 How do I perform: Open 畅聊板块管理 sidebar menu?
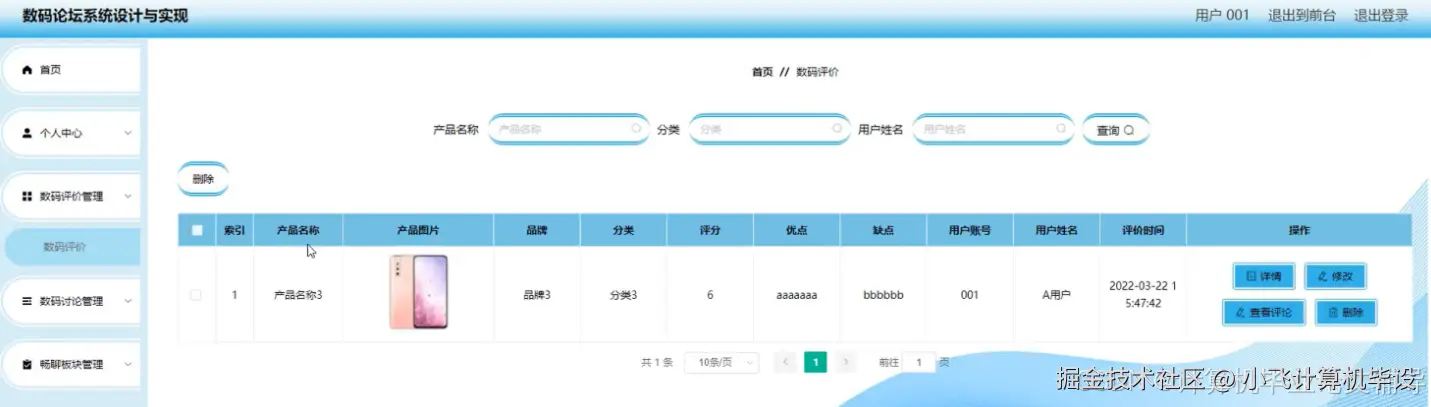(x=70, y=365)
